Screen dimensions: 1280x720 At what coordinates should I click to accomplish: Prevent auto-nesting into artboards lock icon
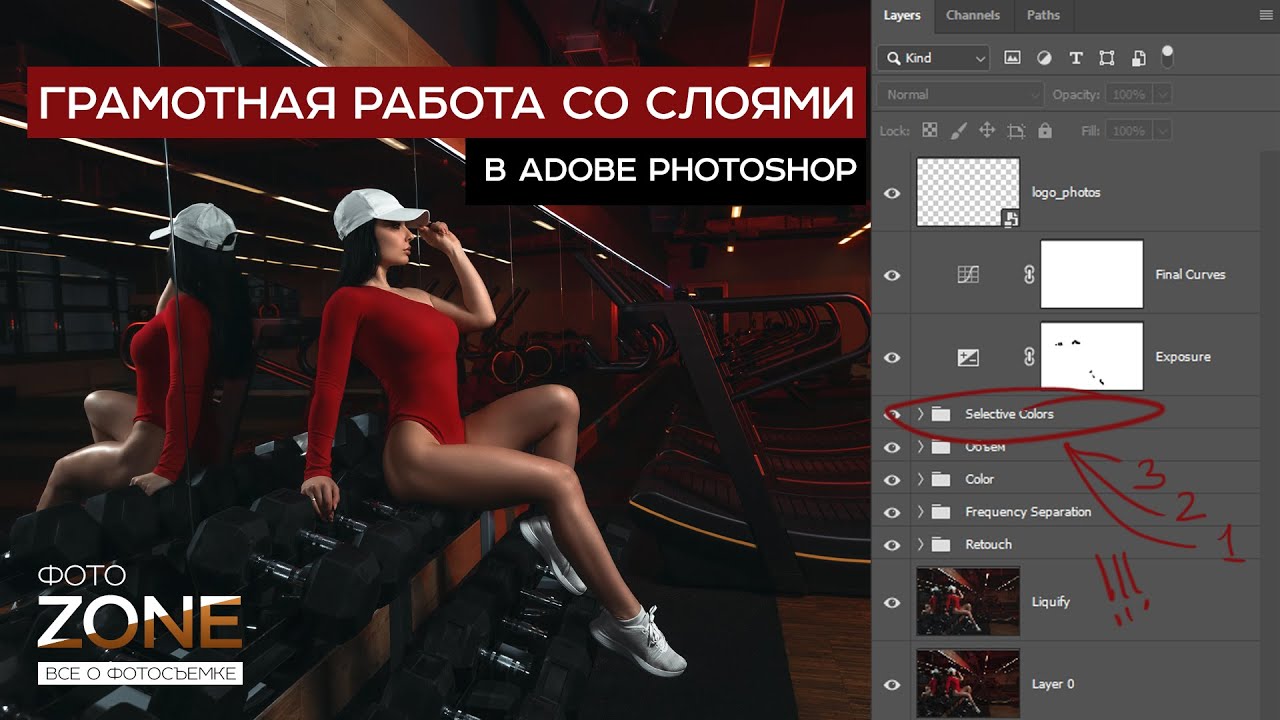(1016, 131)
